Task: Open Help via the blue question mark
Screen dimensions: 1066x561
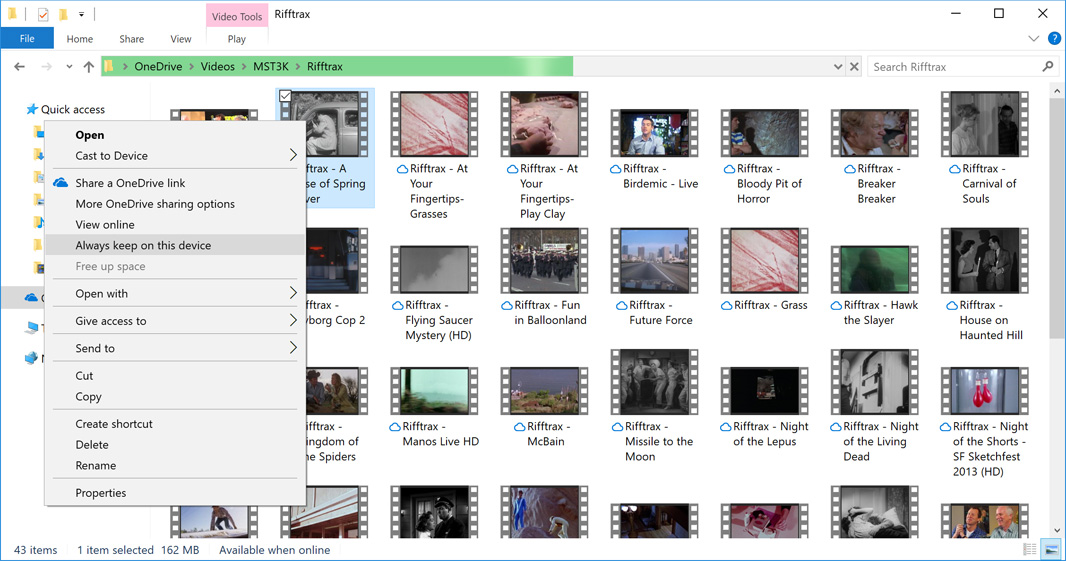Action: coord(1054,39)
